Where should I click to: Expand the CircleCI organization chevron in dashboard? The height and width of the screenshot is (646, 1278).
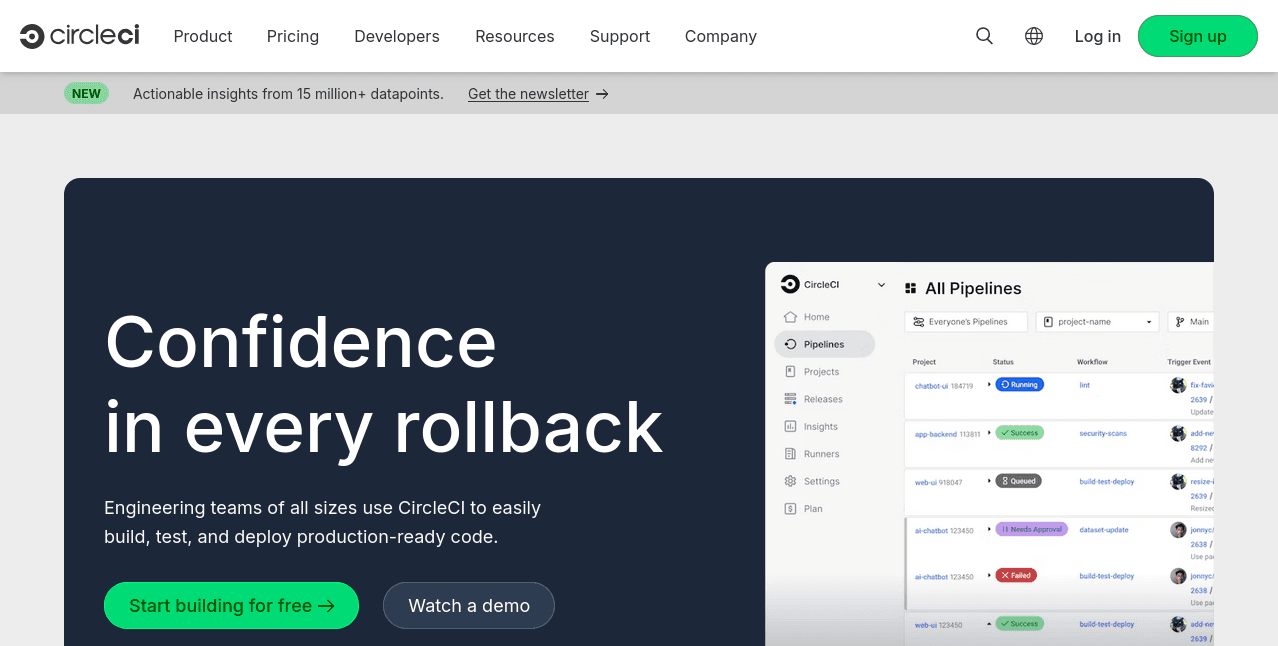pos(881,285)
